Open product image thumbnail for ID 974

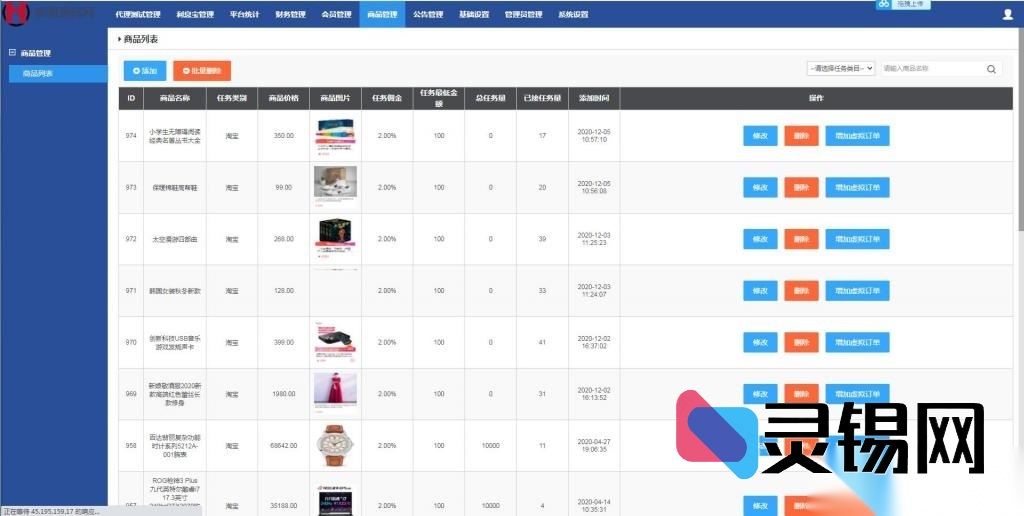335,136
